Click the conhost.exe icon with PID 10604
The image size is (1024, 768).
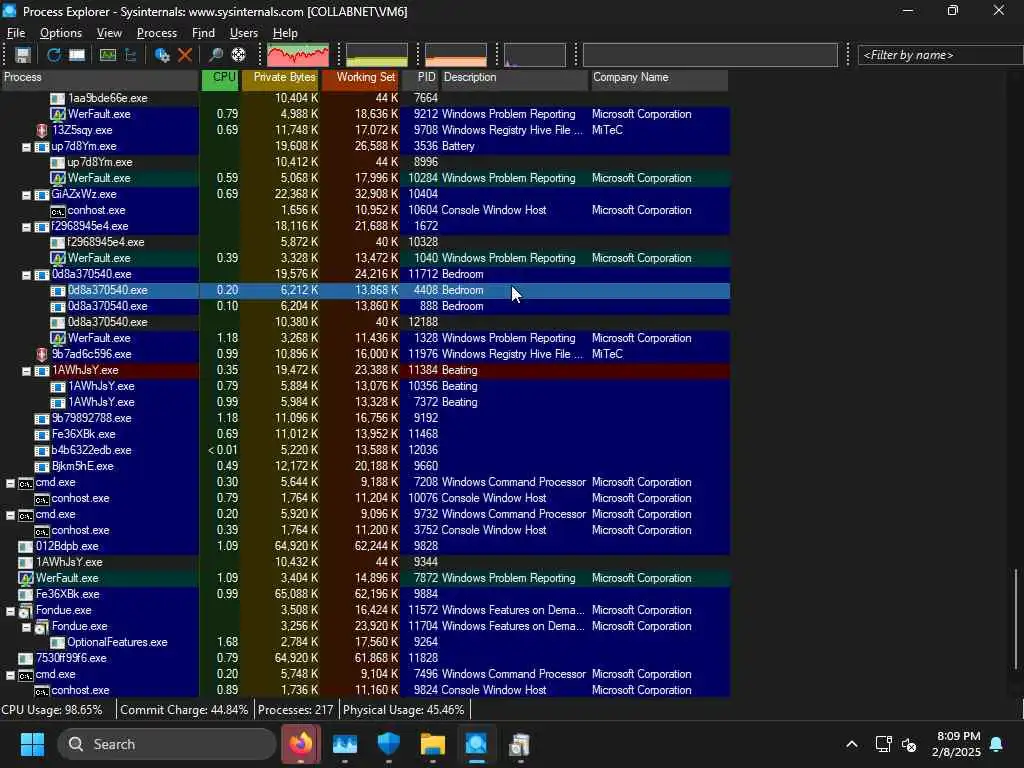coord(57,211)
